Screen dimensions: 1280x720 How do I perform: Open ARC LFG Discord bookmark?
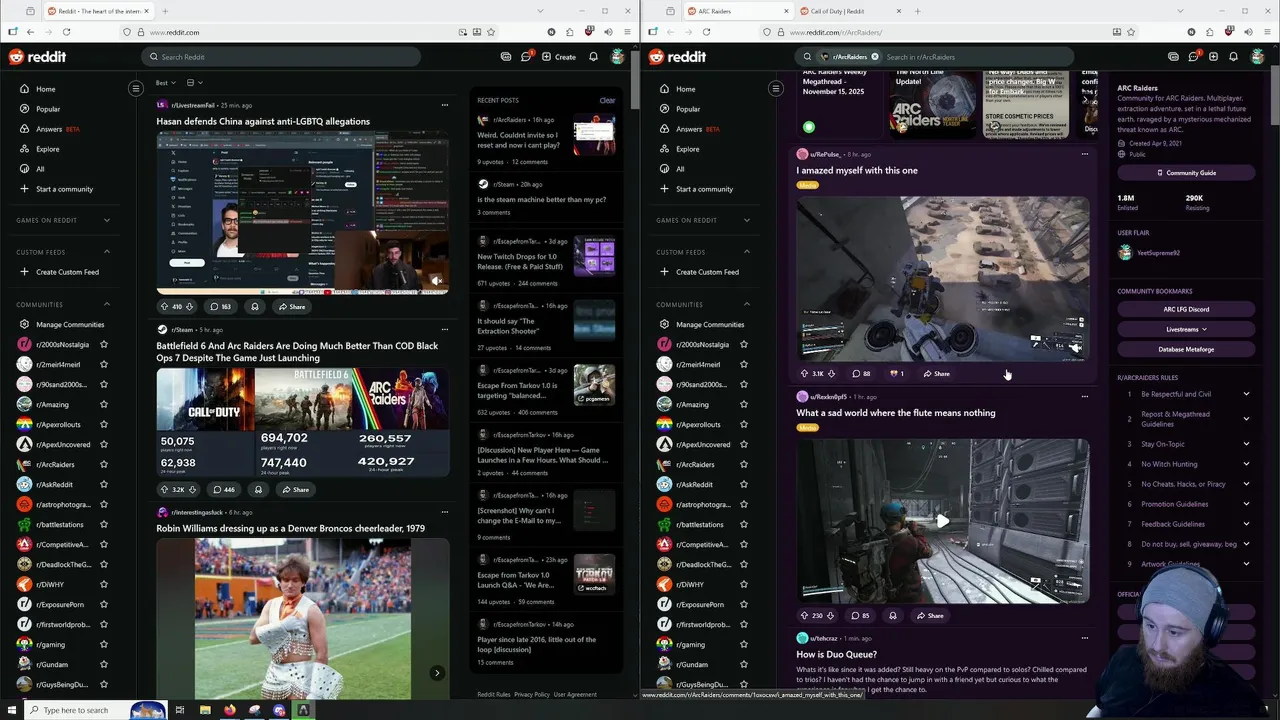[1186, 309]
